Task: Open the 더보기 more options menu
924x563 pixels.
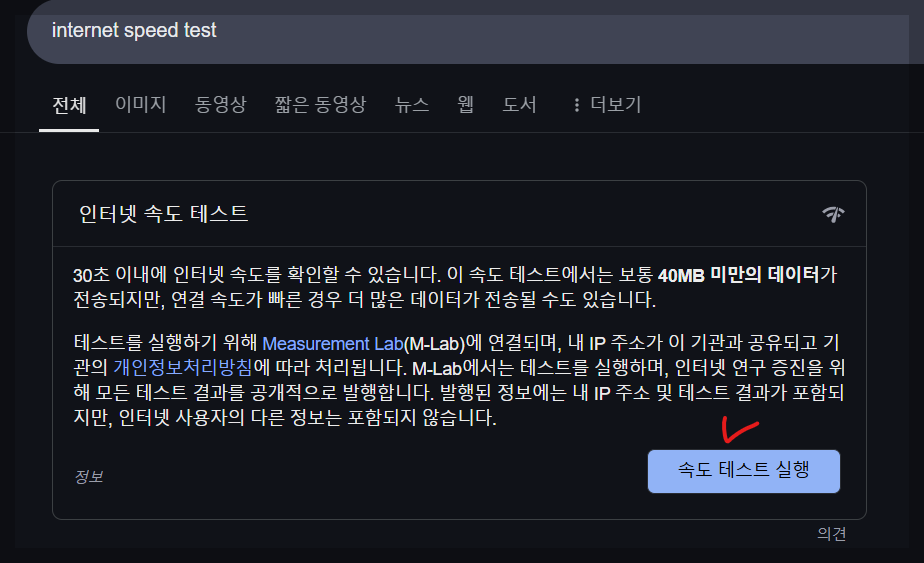Action: (x=607, y=105)
